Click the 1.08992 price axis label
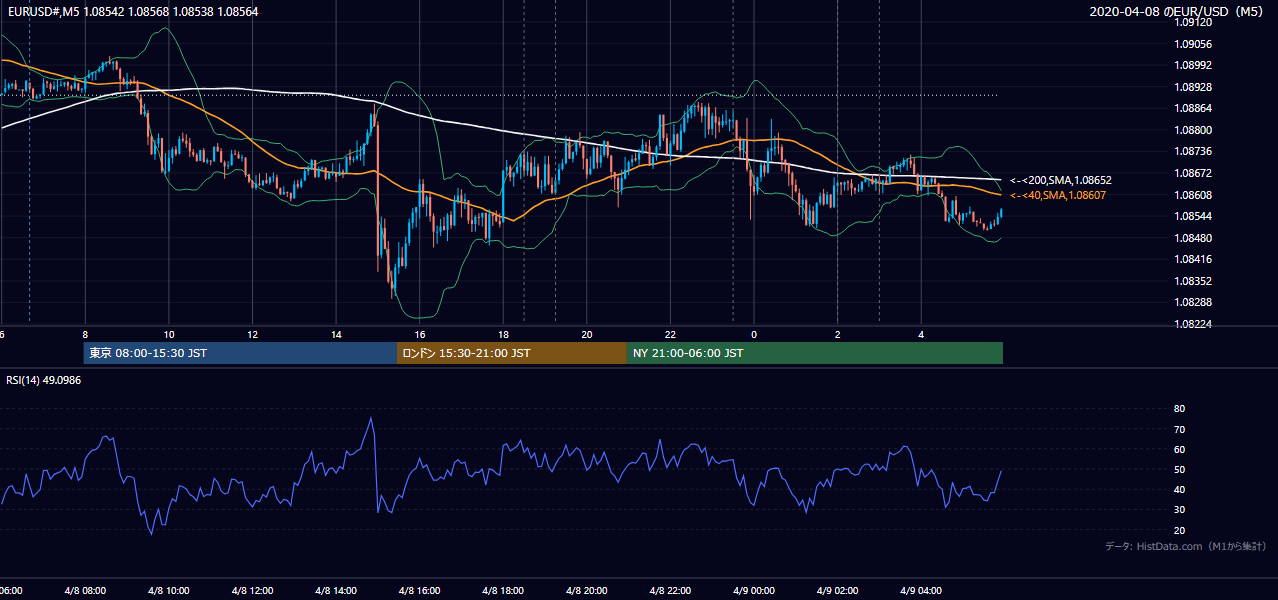This screenshot has height=600, width=1278. point(1193,65)
